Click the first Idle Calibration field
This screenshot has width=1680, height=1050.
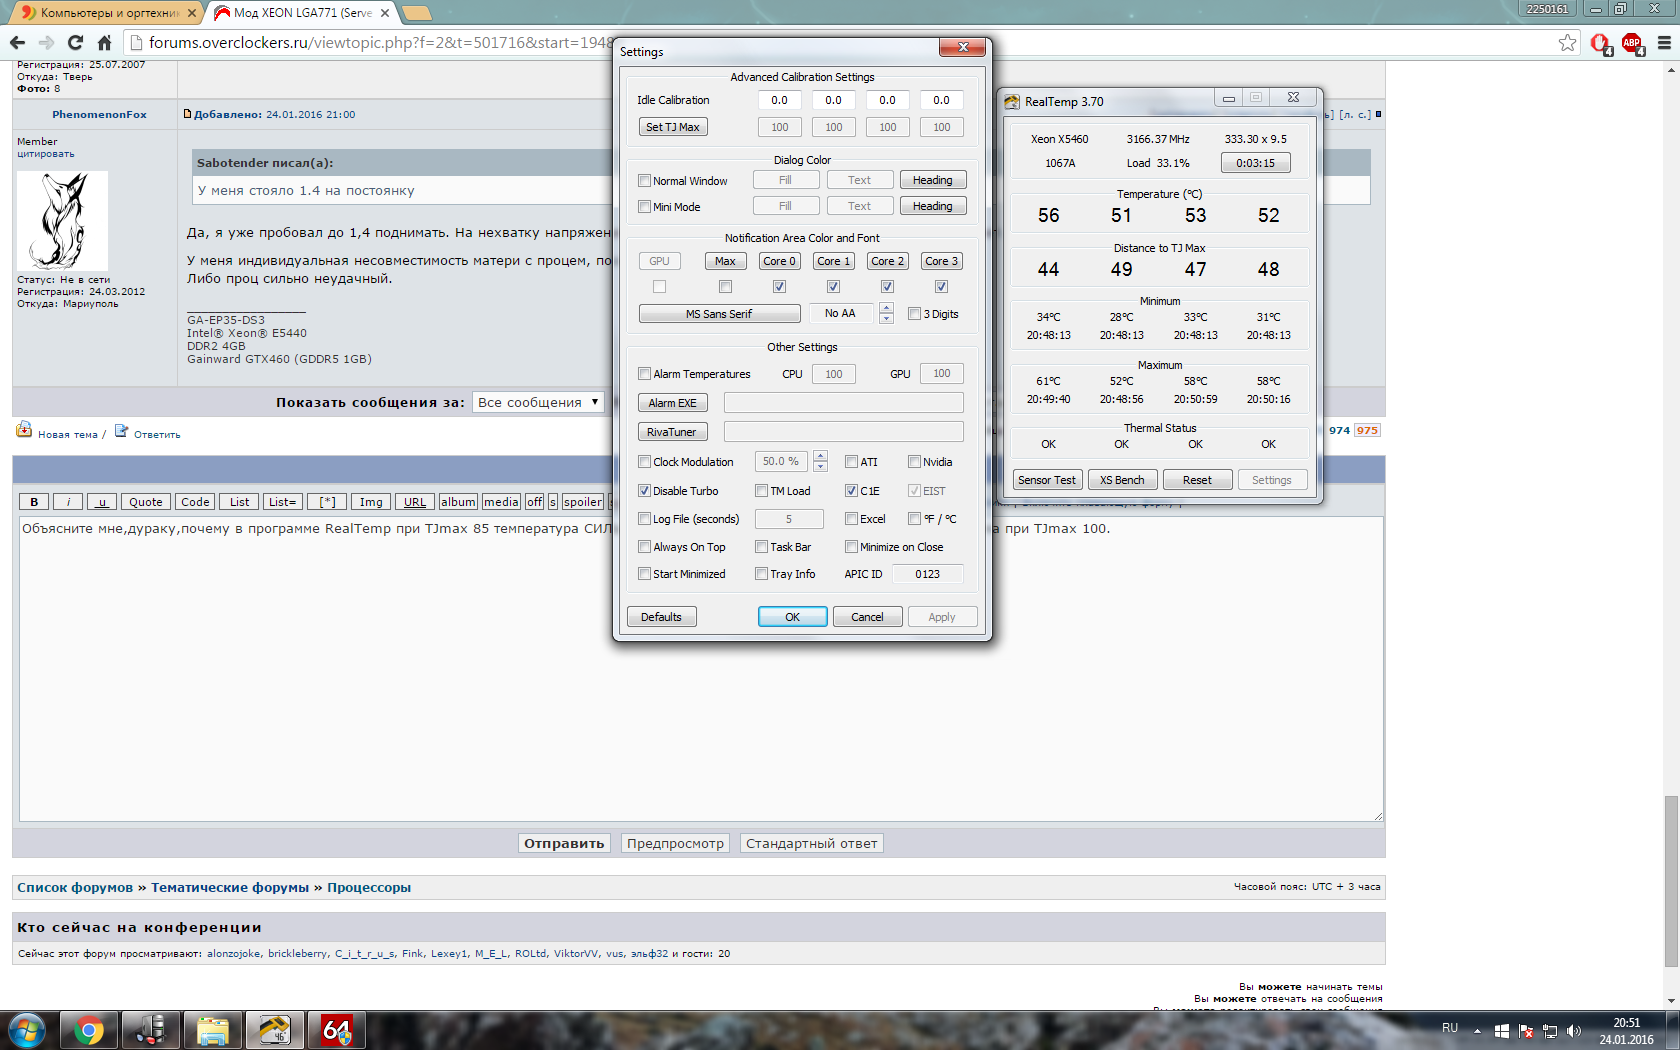(x=779, y=100)
